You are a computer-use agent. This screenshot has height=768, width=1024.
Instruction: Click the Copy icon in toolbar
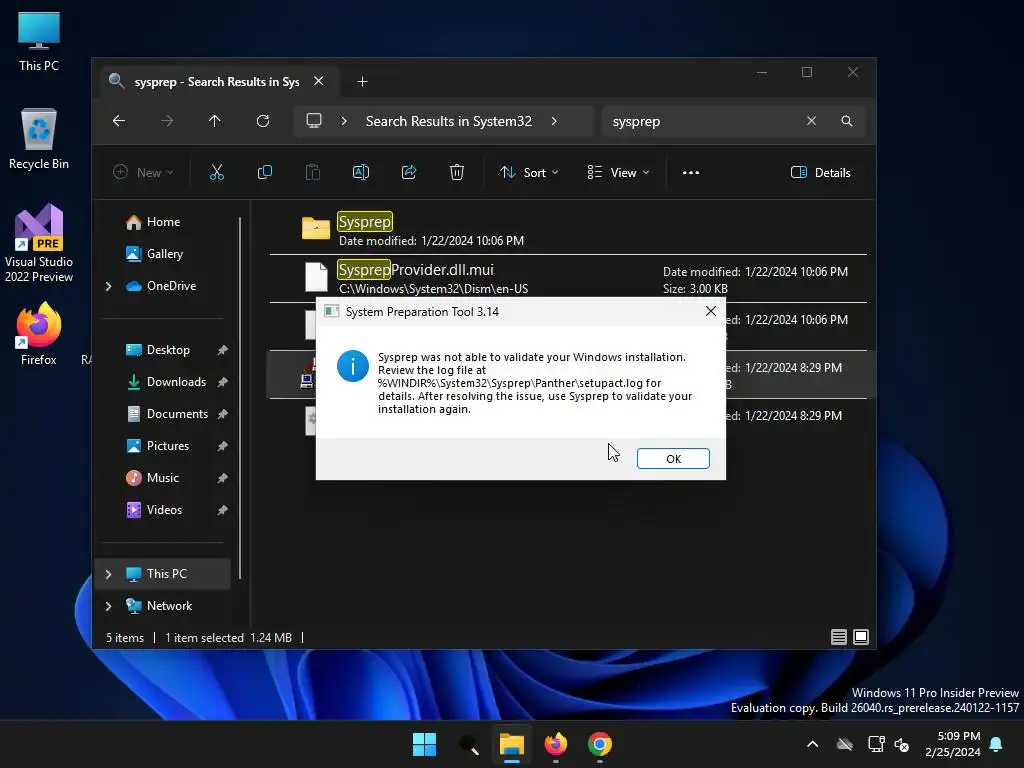264,172
